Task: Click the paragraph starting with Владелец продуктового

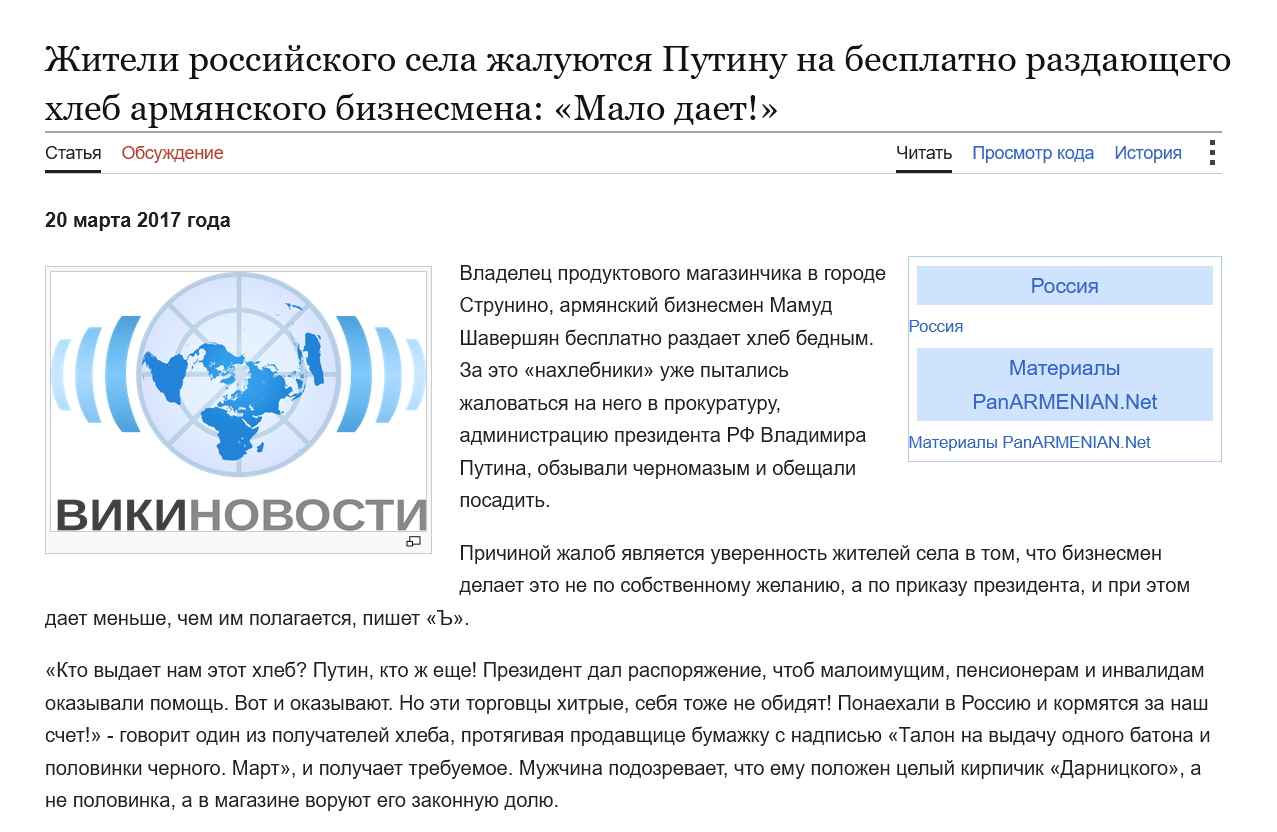Action: pos(672,386)
